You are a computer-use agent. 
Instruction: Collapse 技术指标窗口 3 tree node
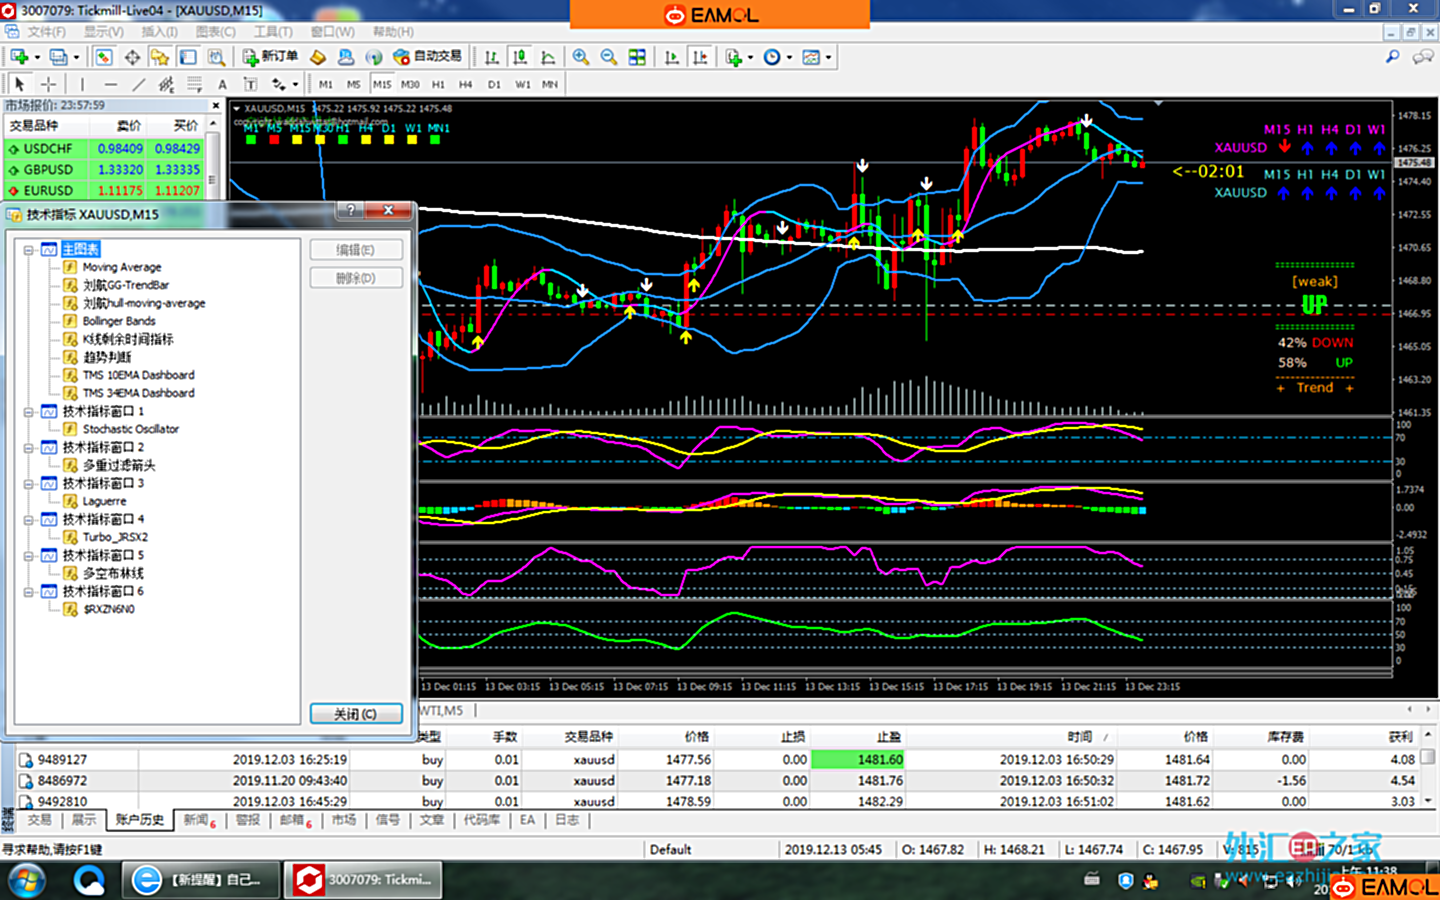[x=28, y=483]
